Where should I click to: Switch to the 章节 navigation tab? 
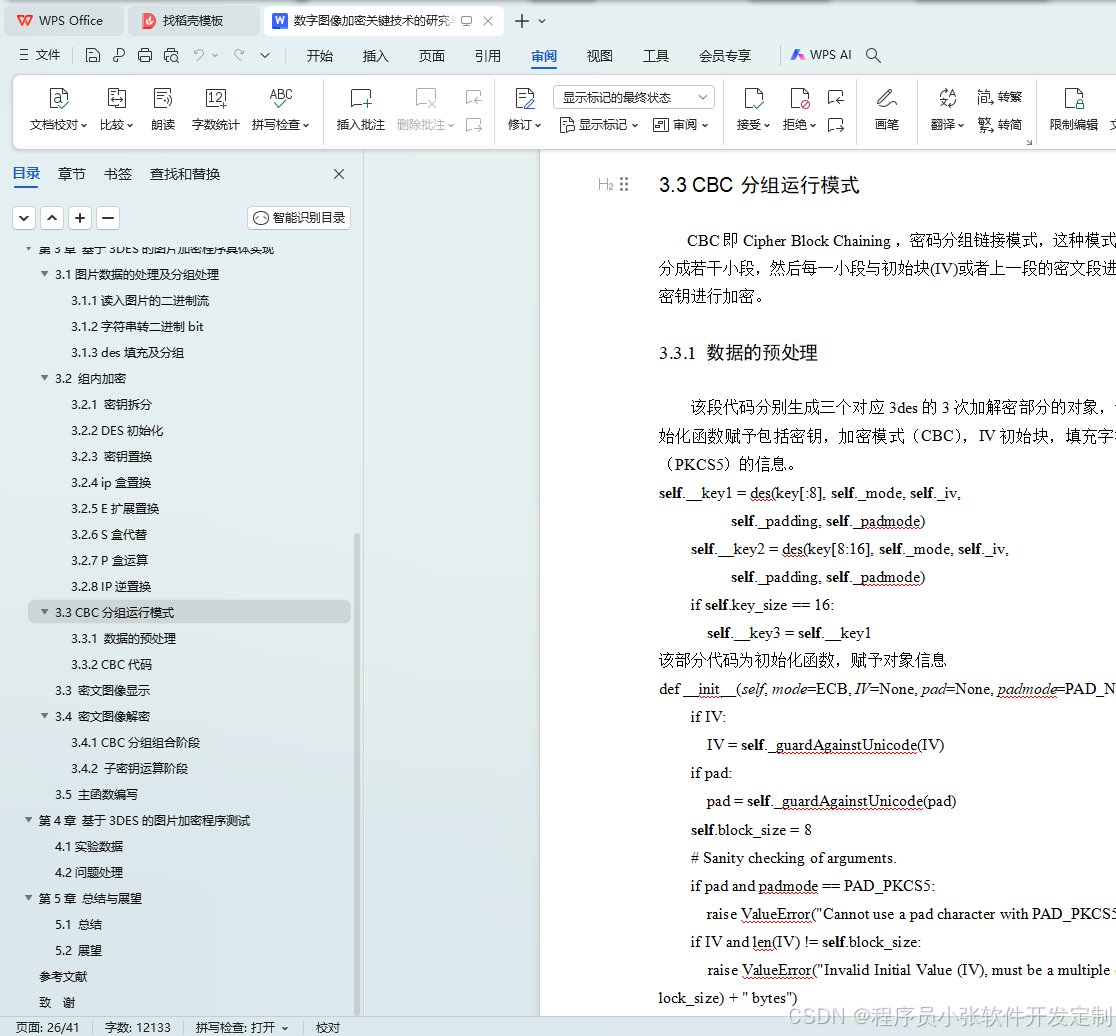[71, 174]
